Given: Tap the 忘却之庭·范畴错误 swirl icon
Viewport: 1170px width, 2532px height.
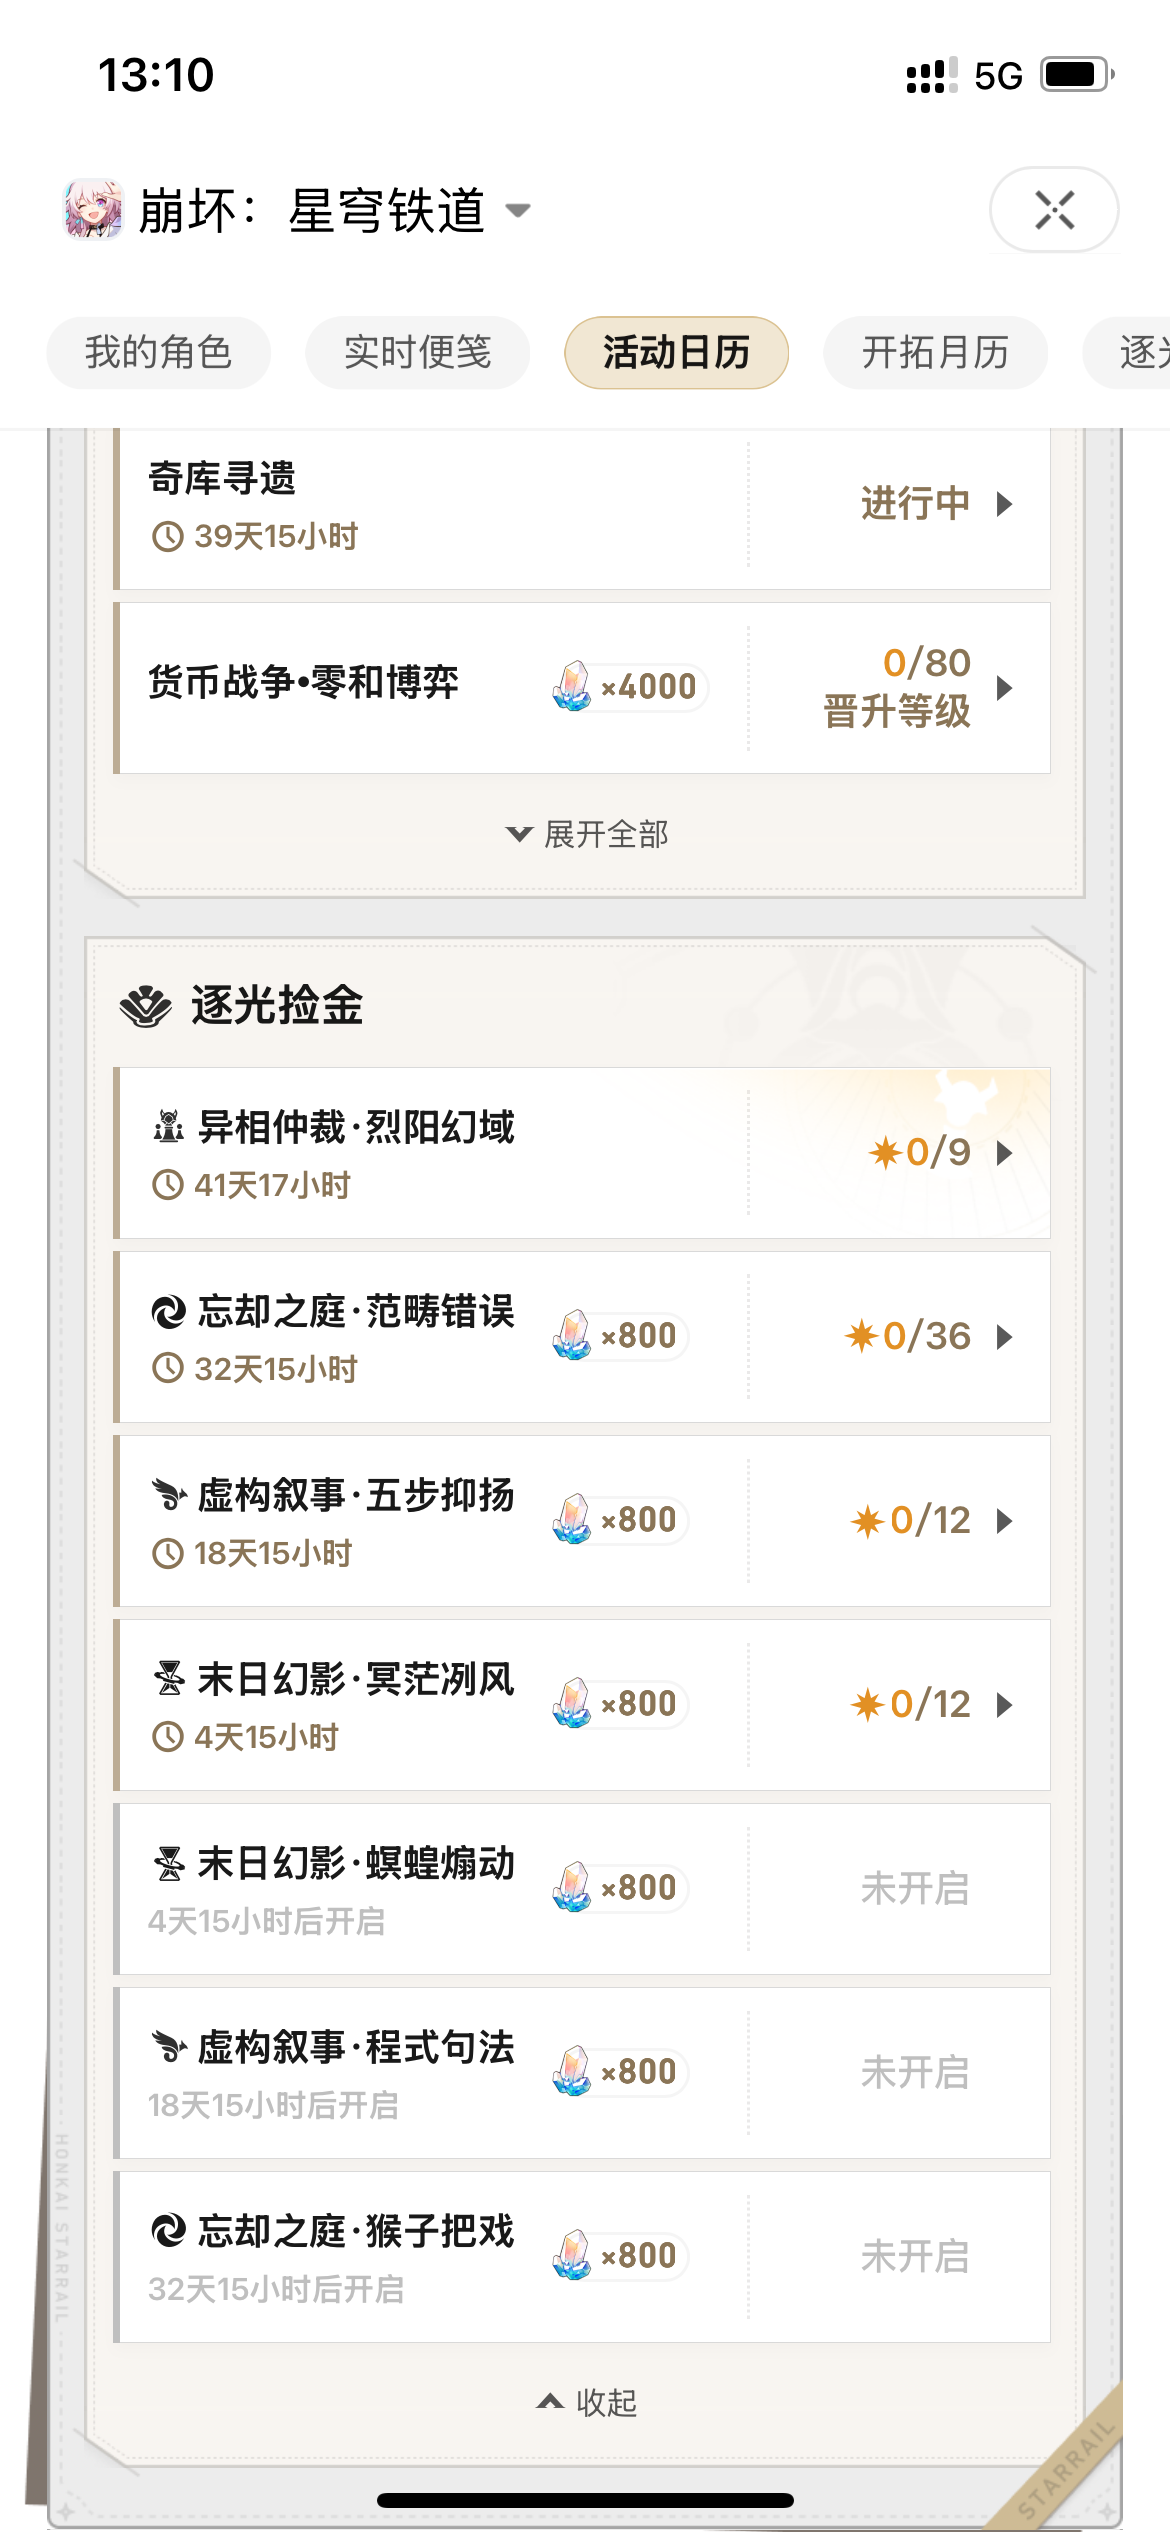Looking at the screenshot, I should point(168,1312).
